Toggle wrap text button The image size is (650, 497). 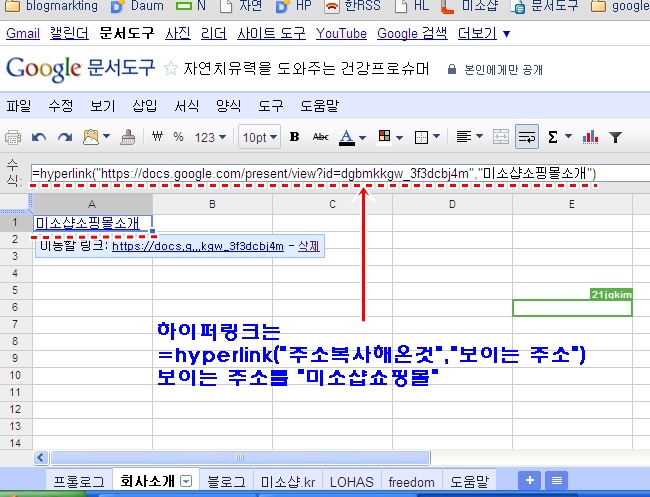[x=527, y=136]
